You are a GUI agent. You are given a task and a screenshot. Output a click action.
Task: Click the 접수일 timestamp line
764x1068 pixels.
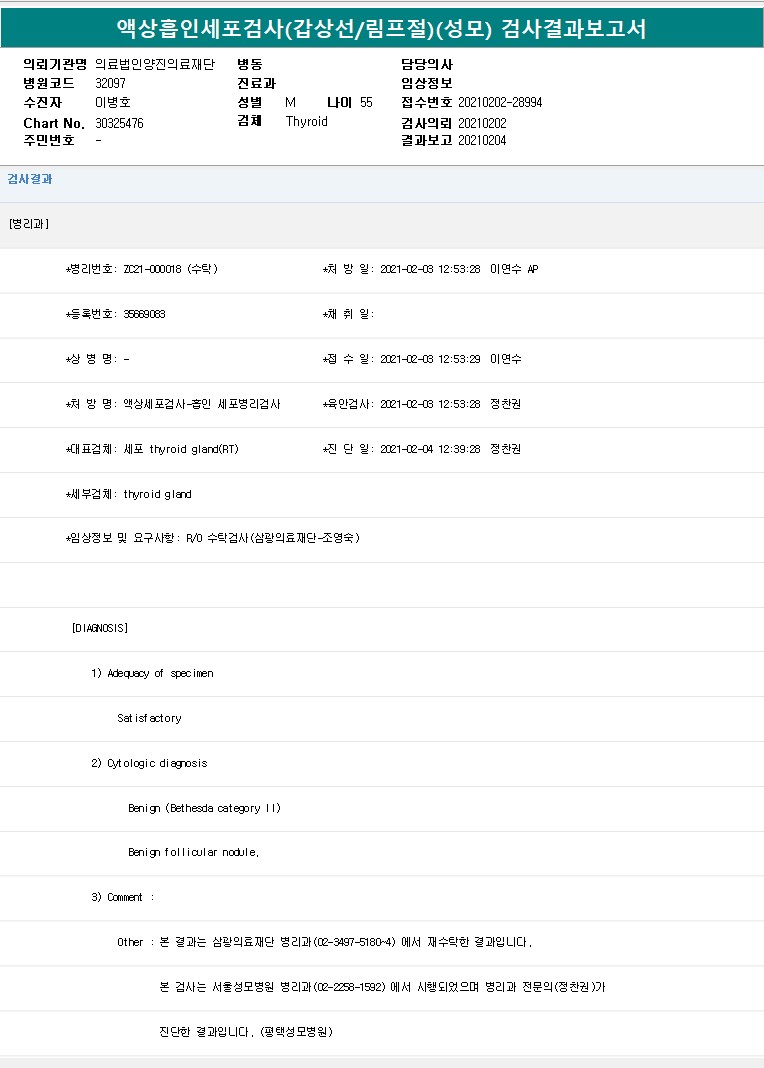[x=422, y=359]
